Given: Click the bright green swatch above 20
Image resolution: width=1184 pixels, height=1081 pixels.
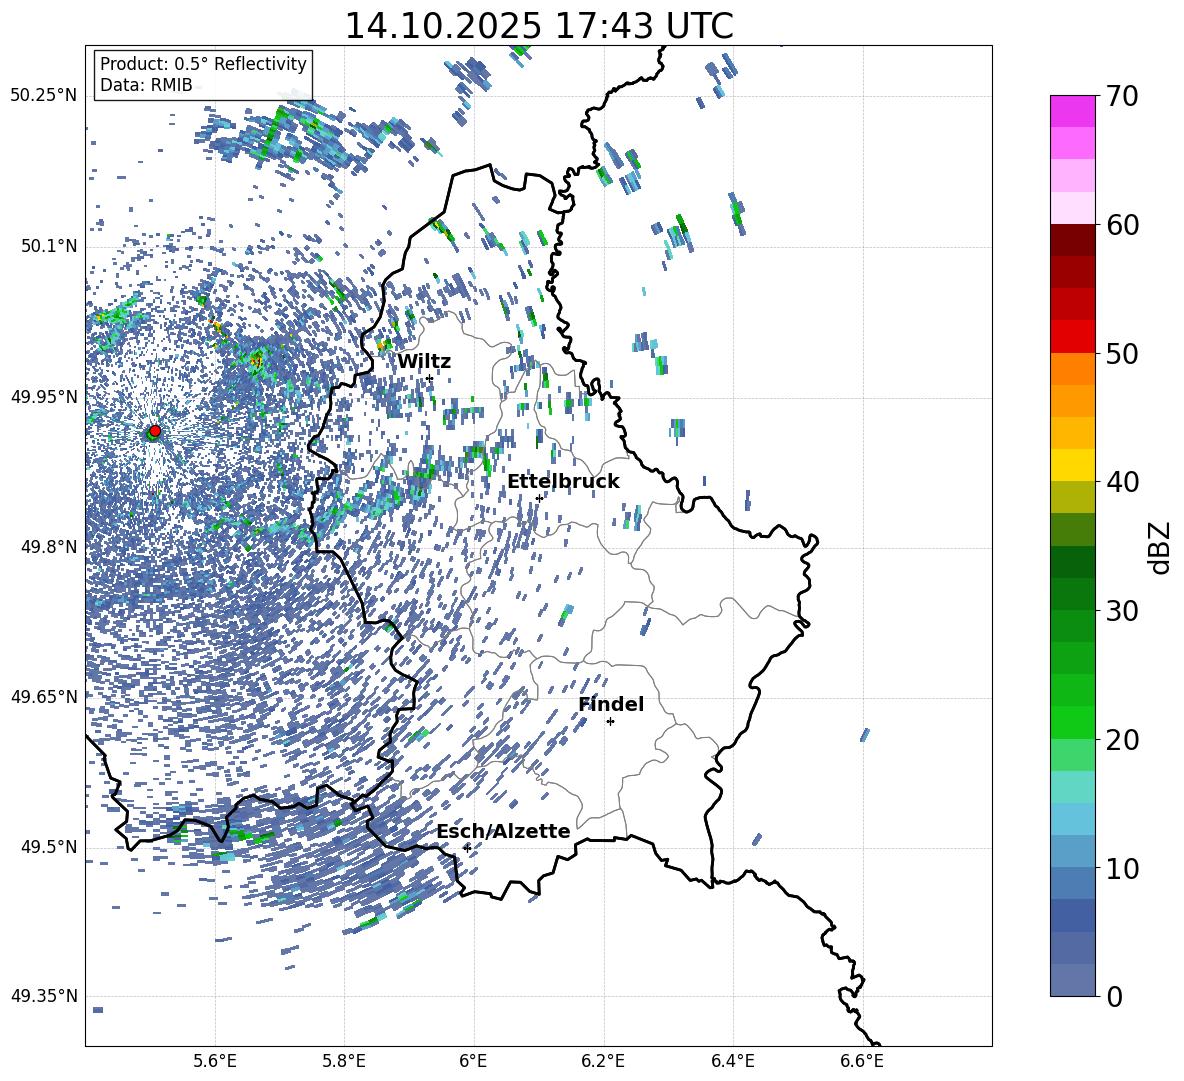Looking at the screenshot, I should [1072, 722].
